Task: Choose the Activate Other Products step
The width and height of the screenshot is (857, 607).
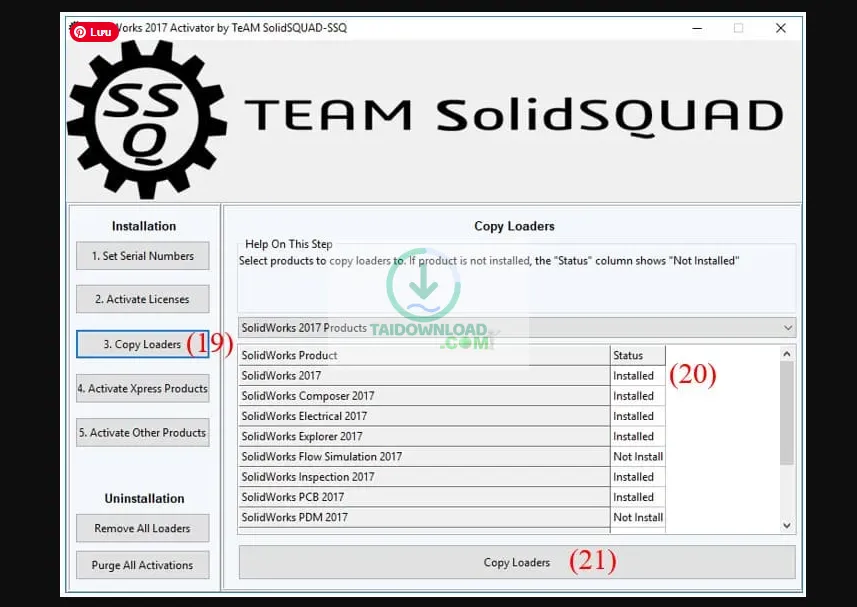Action: [x=143, y=433]
